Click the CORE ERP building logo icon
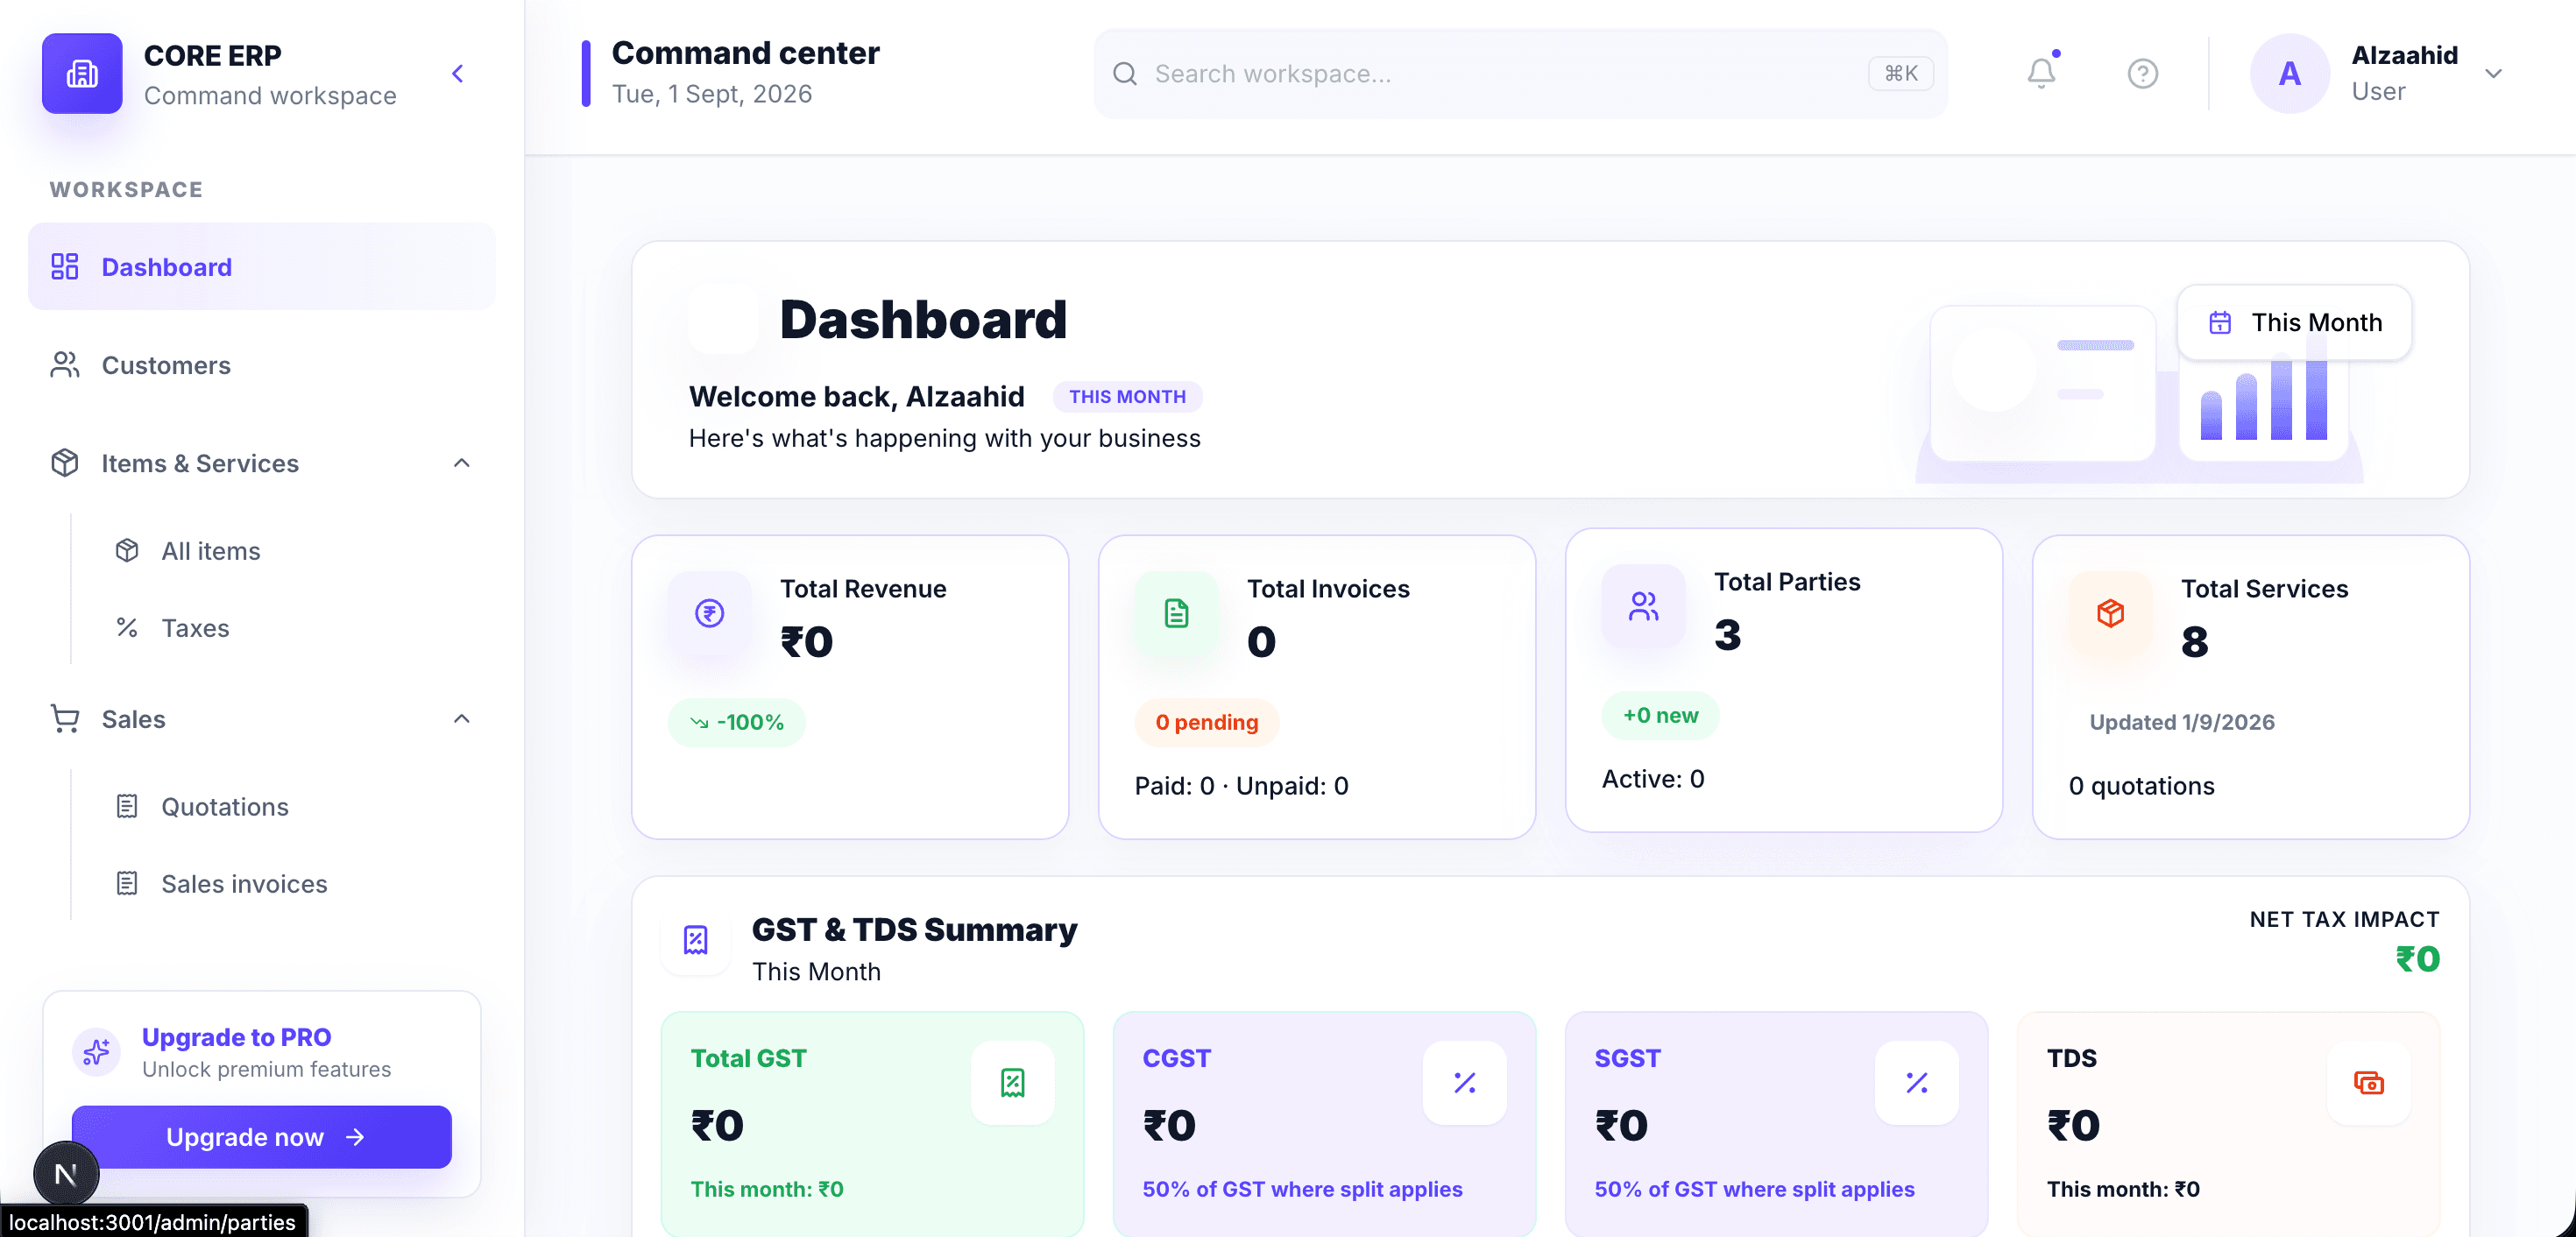 82,73
